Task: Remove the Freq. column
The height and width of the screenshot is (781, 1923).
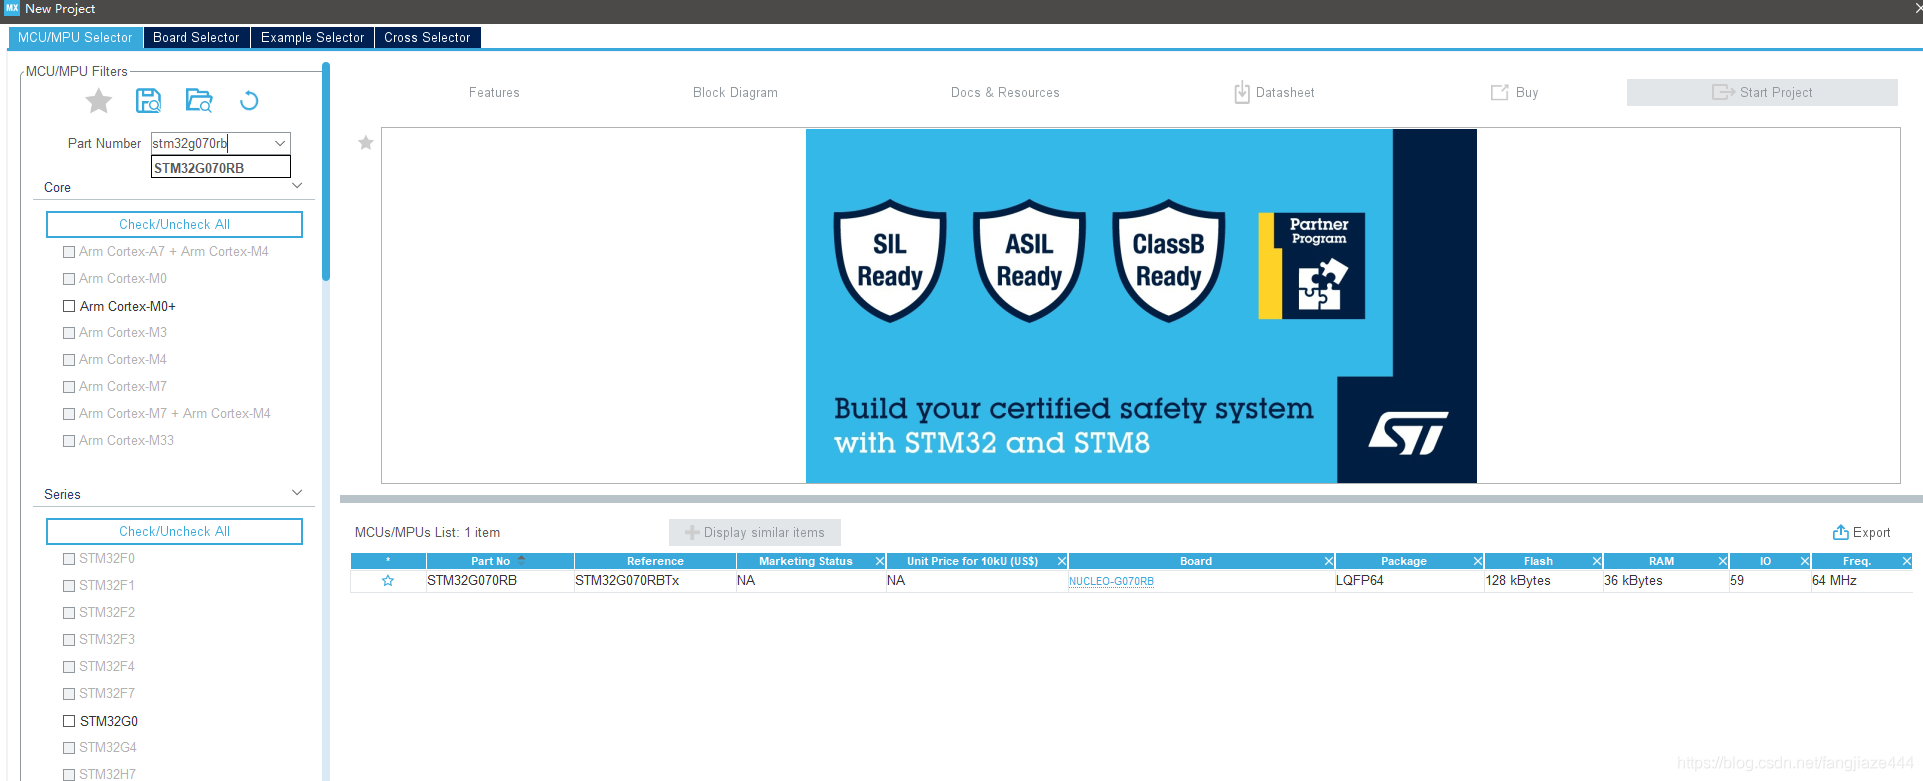Action: [1907, 561]
